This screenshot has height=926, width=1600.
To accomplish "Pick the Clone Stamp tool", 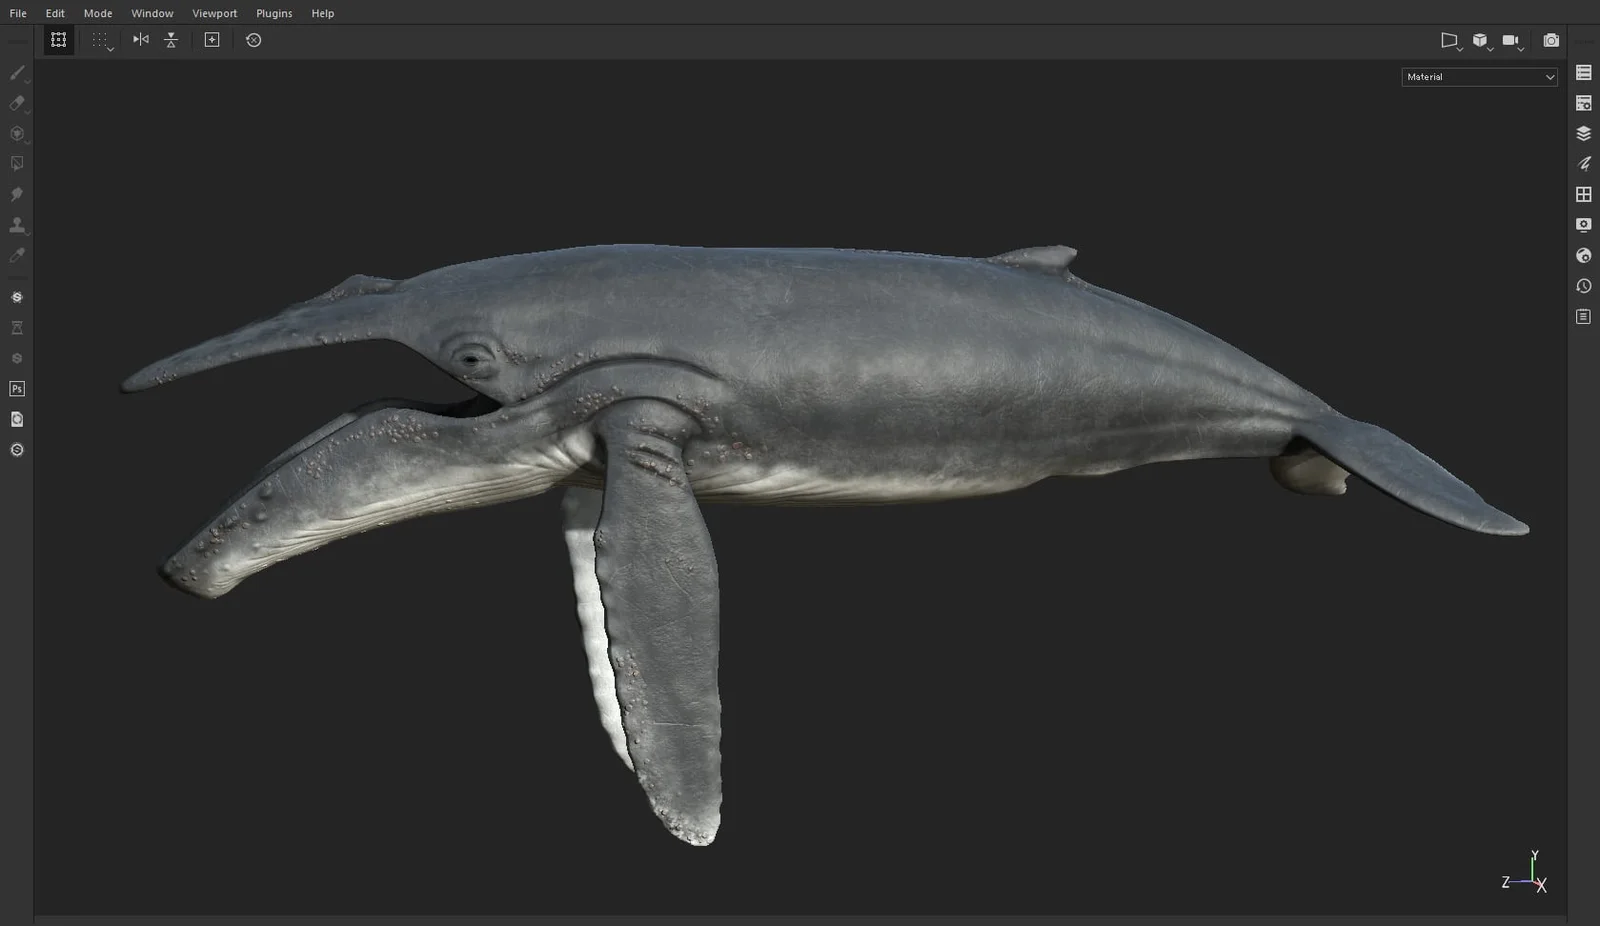I will (x=16, y=225).
